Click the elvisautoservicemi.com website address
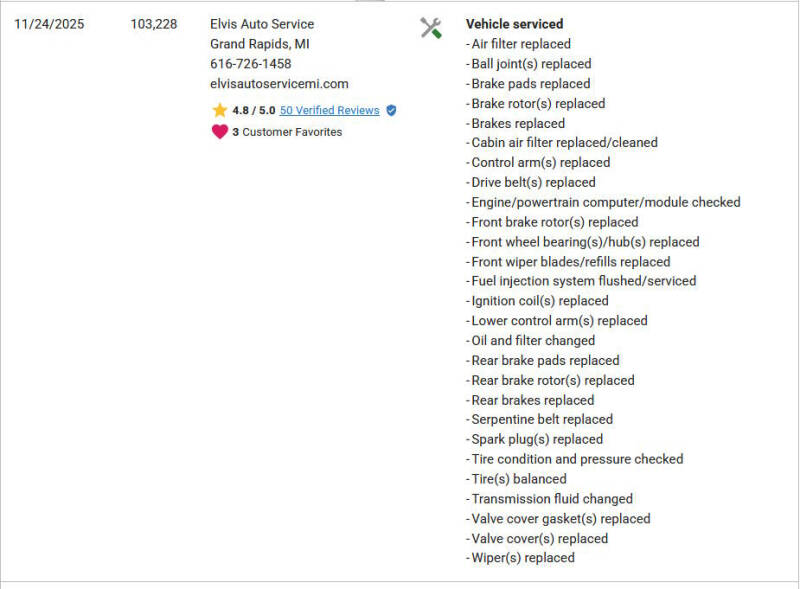Screen dimensions: 800x589 (x=279, y=83)
